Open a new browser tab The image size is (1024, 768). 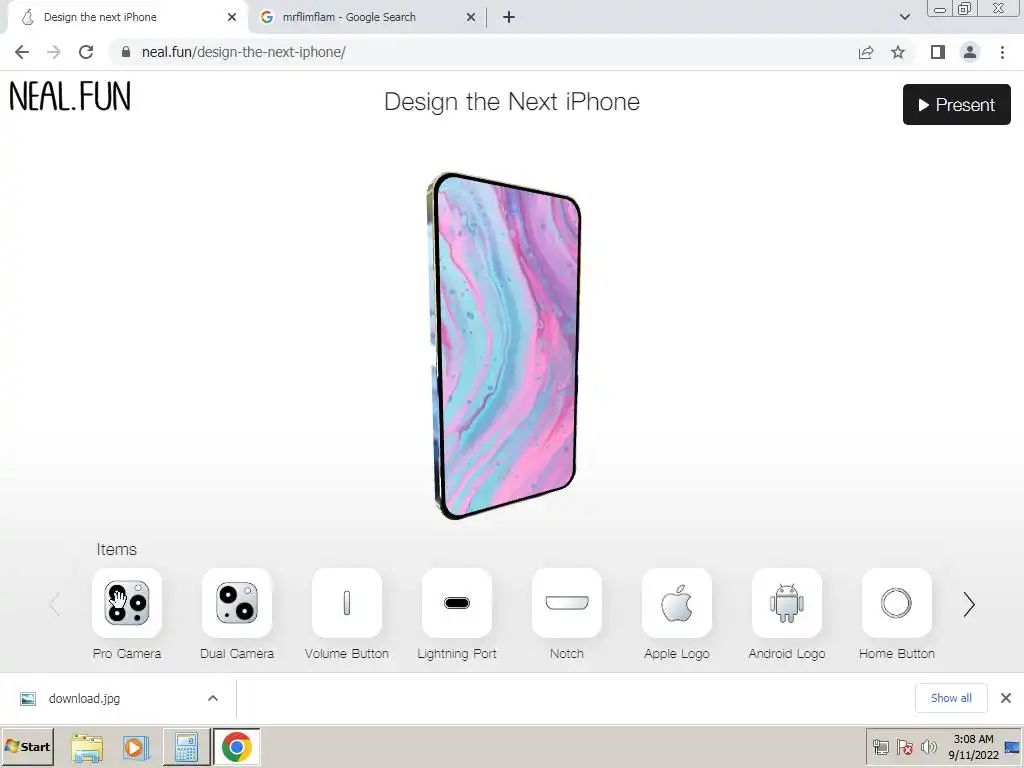[x=509, y=17]
